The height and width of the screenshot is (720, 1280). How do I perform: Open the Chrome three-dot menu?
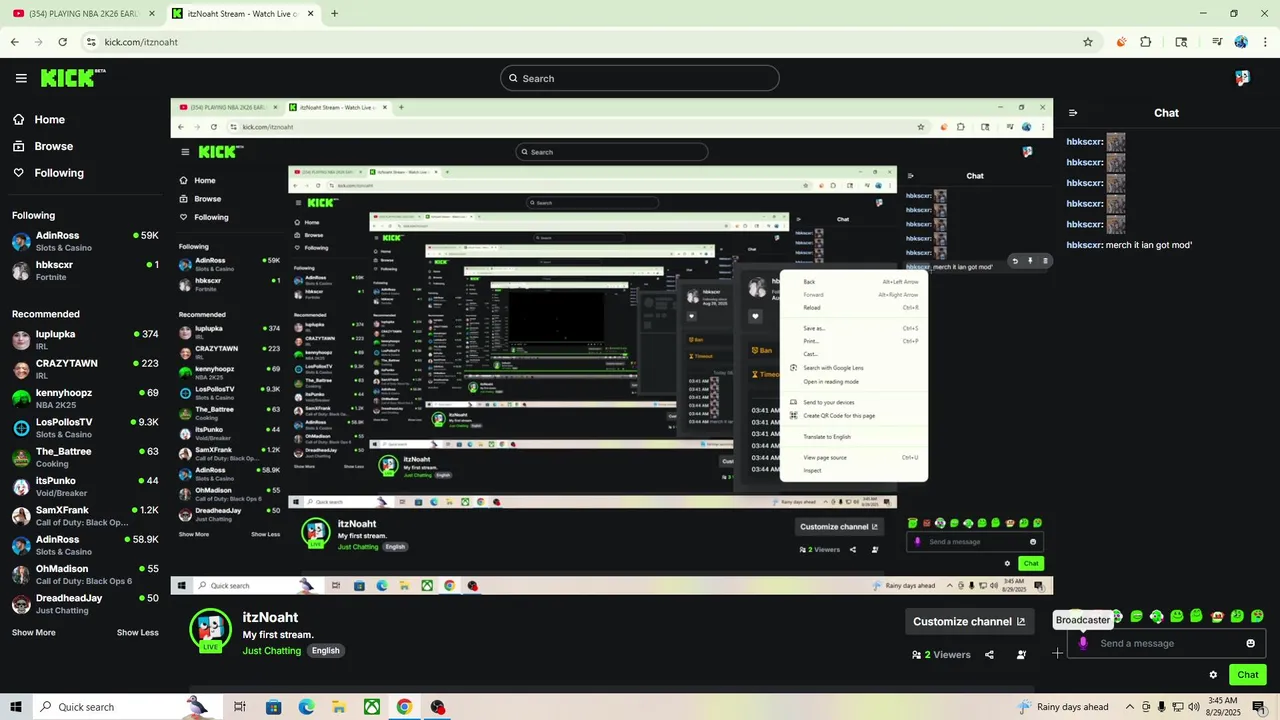(x=1265, y=42)
